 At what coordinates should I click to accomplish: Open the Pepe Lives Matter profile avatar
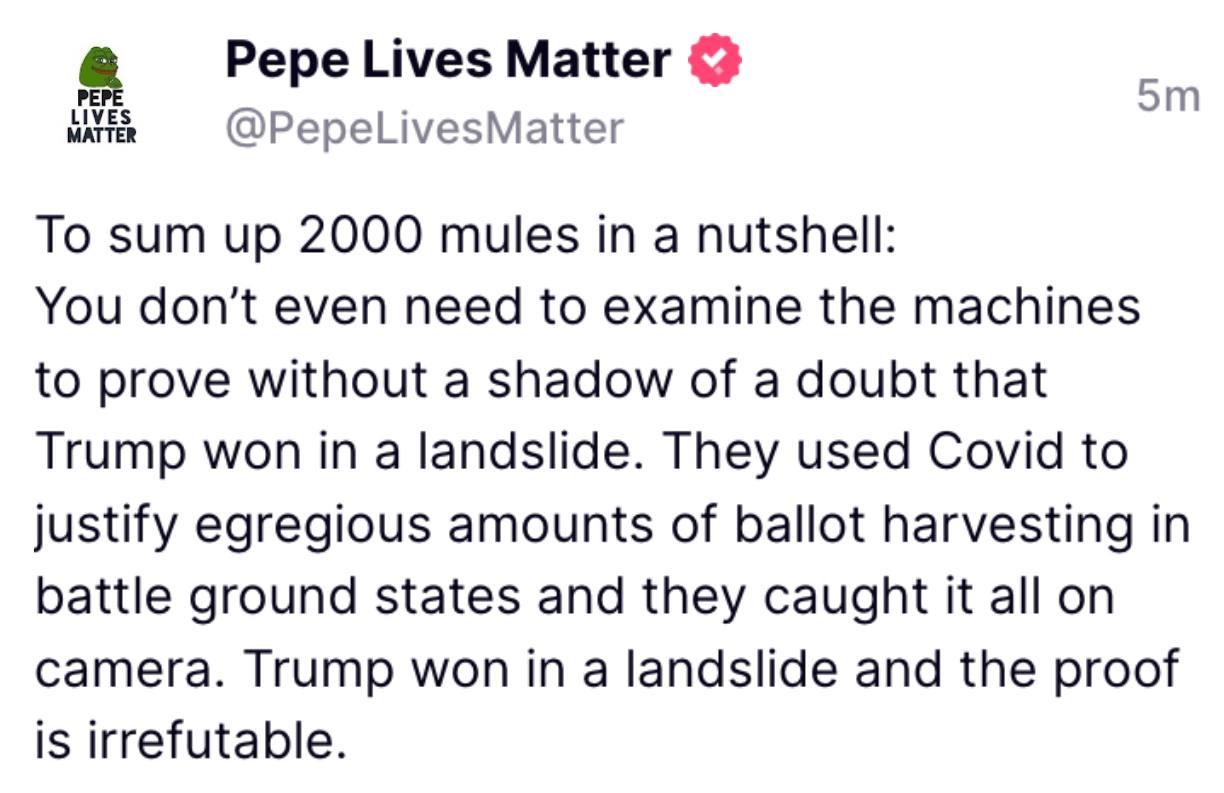(x=101, y=96)
